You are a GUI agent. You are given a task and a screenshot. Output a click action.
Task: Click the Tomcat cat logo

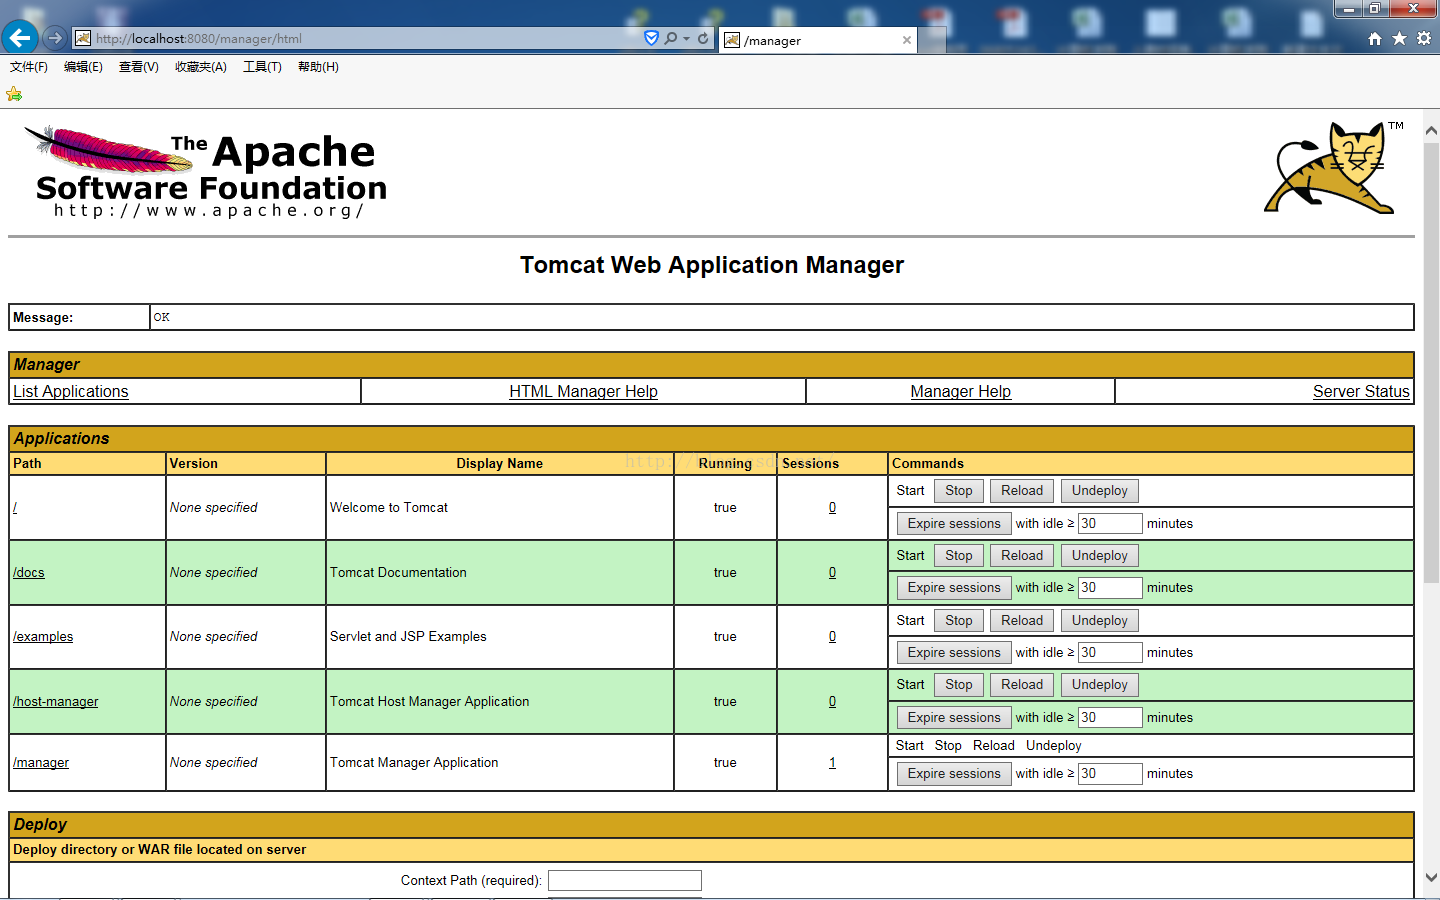(1333, 167)
